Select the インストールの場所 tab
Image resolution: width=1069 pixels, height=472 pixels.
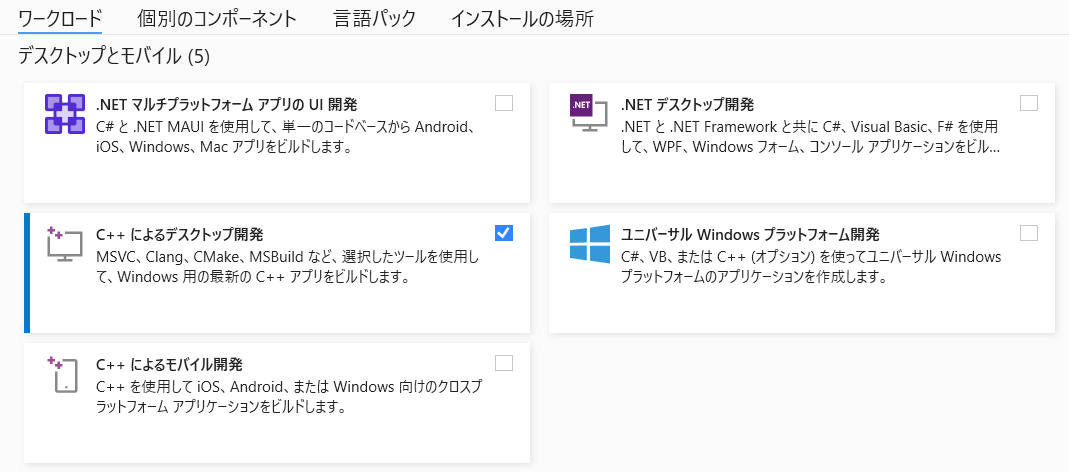pos(522,18)
